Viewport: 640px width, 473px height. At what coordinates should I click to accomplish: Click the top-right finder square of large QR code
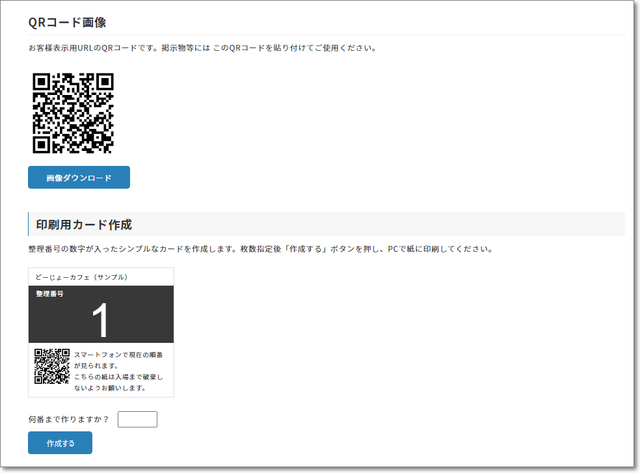pos(103,82)
